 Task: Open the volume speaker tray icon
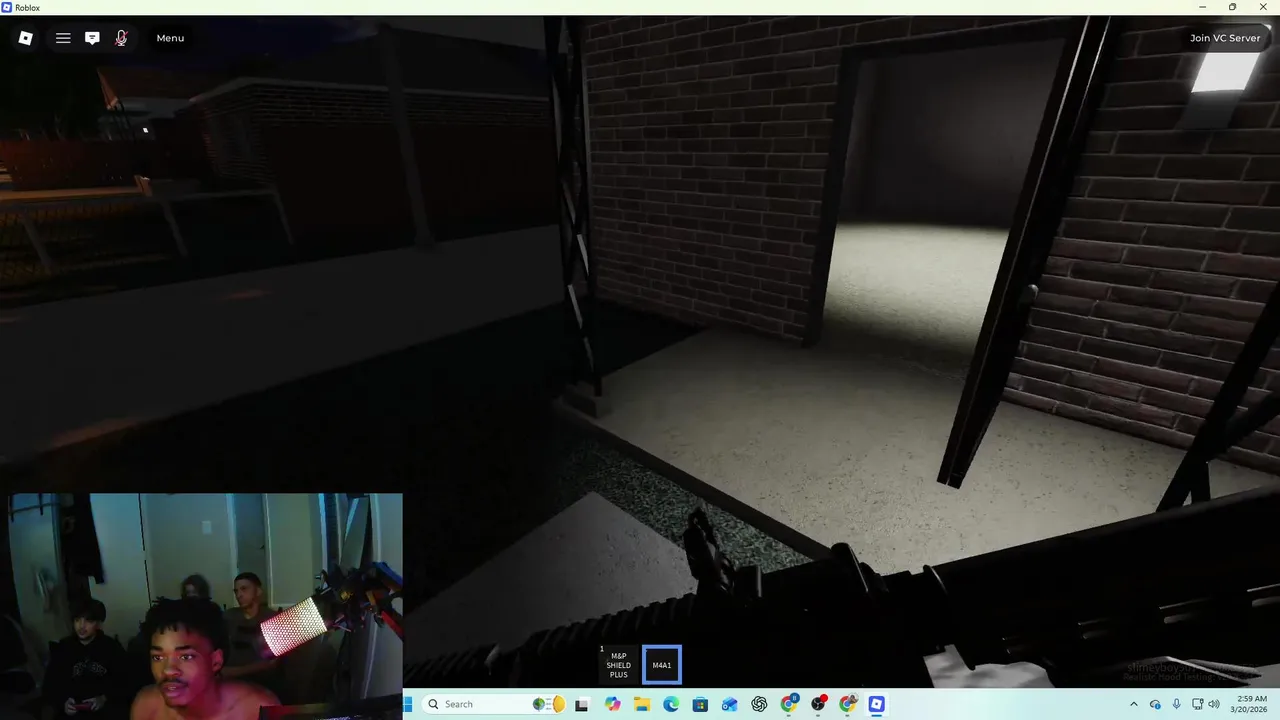click(1214, 704)
